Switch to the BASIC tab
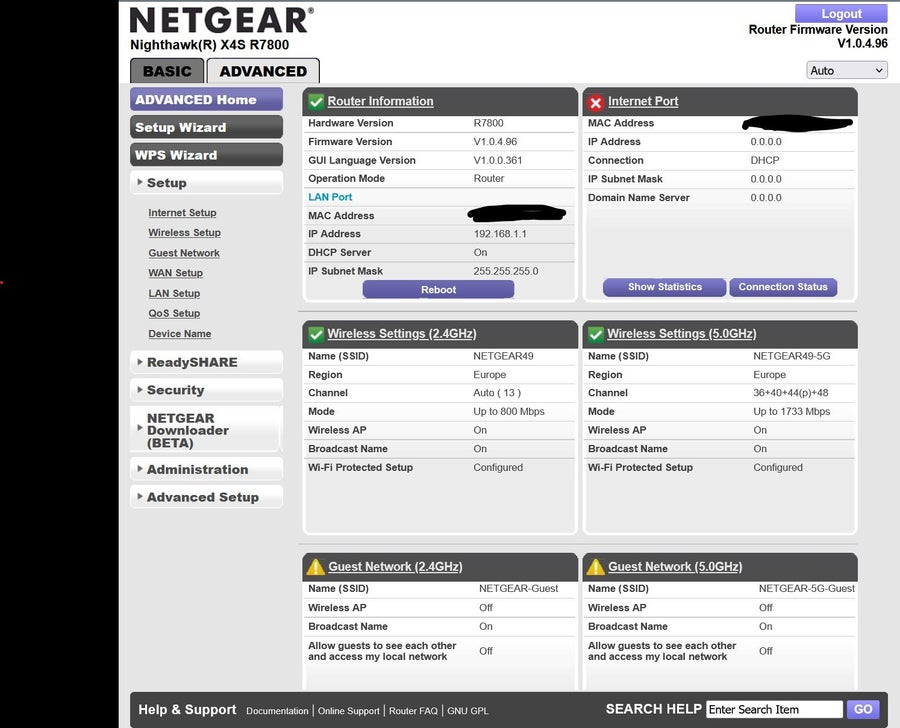Viewport: 900px width, 728px height. click(167, 71)
